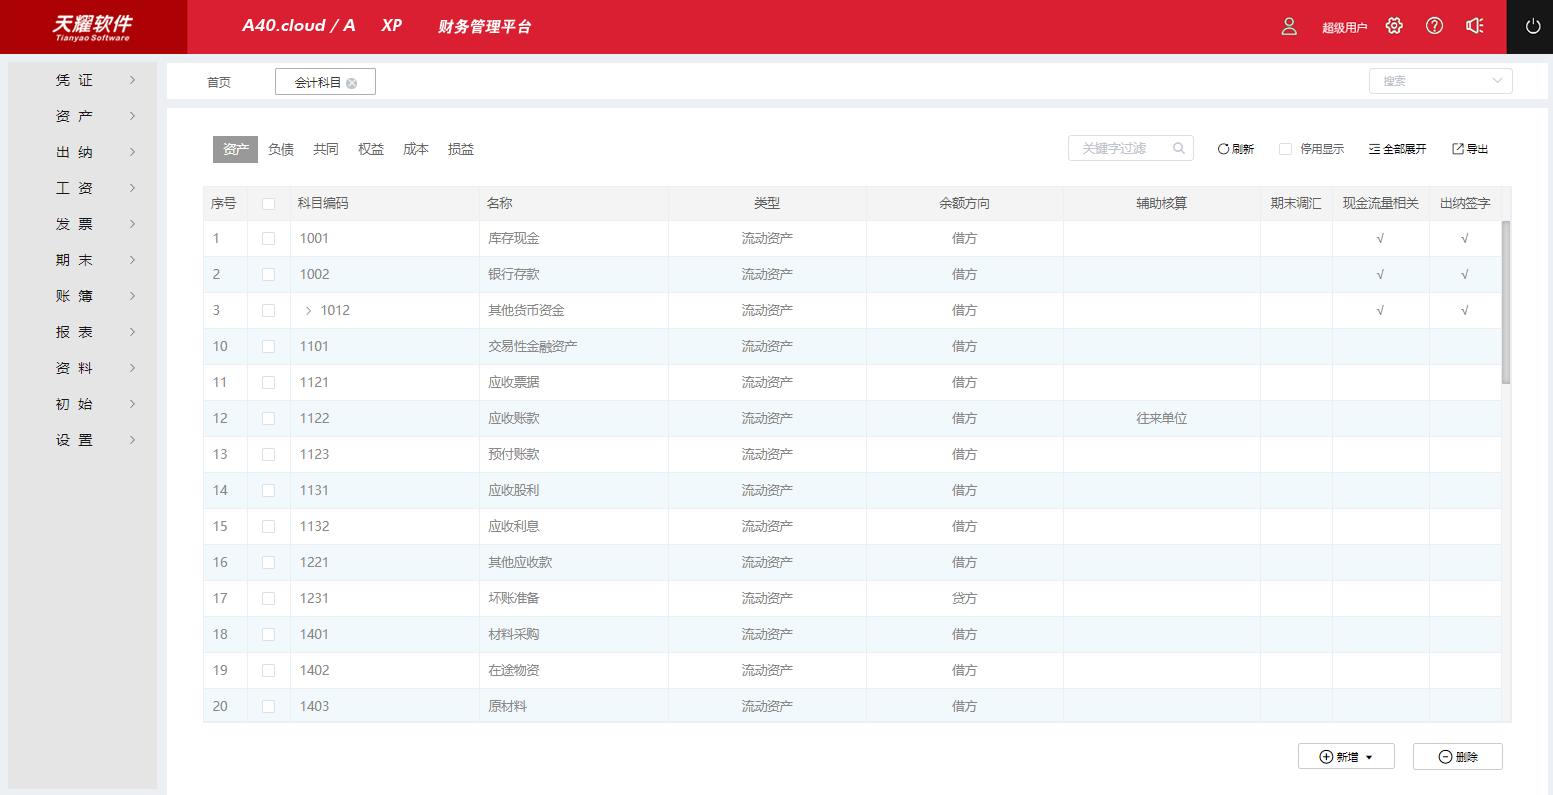
Task: Click the 导出 export button
Action: pyautogui.click(x=1470, y=149)
